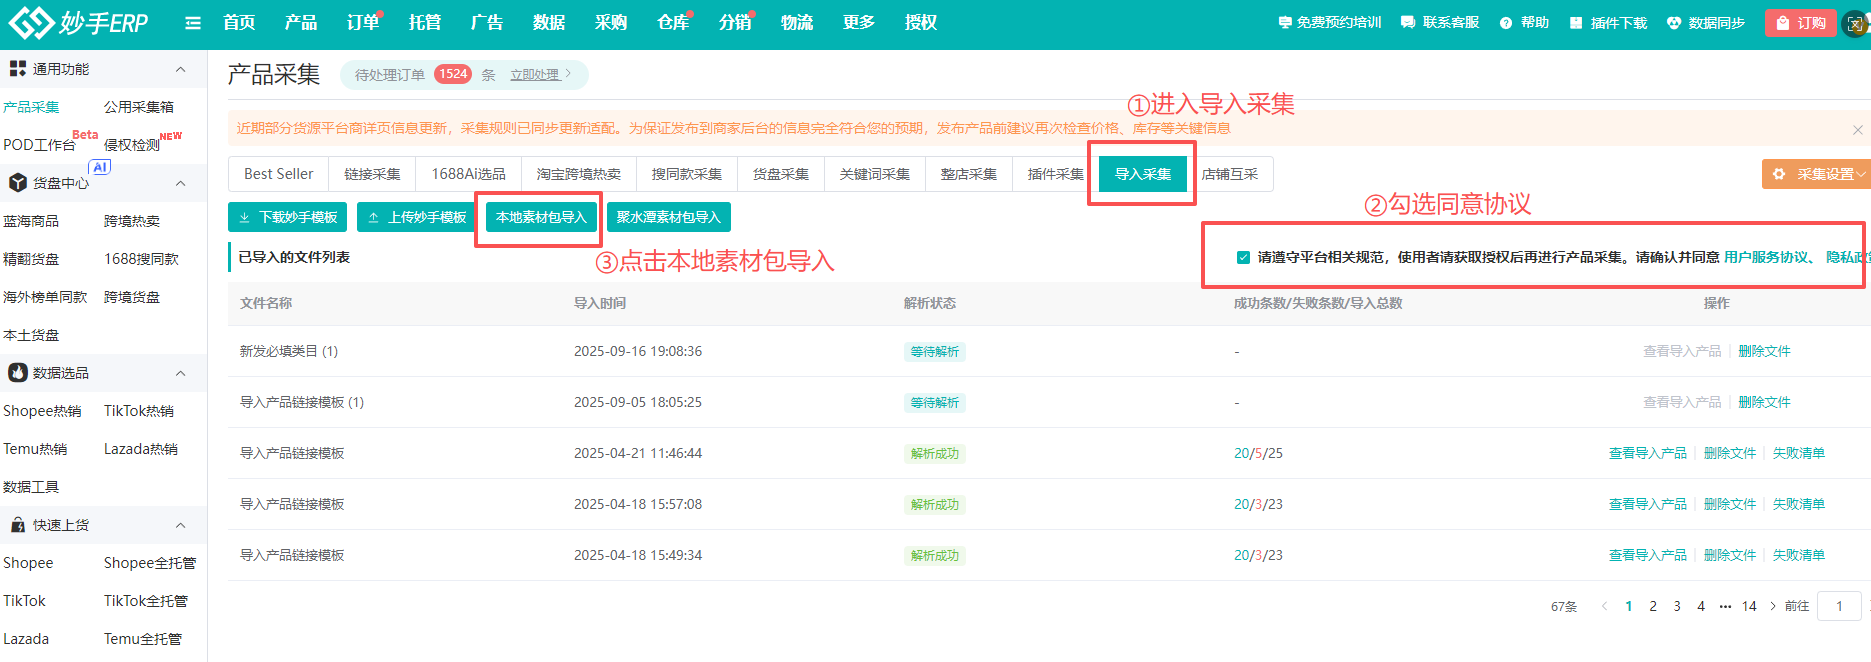
Task: Switch to 货盘采集 tab
Action: click(780, 174)
